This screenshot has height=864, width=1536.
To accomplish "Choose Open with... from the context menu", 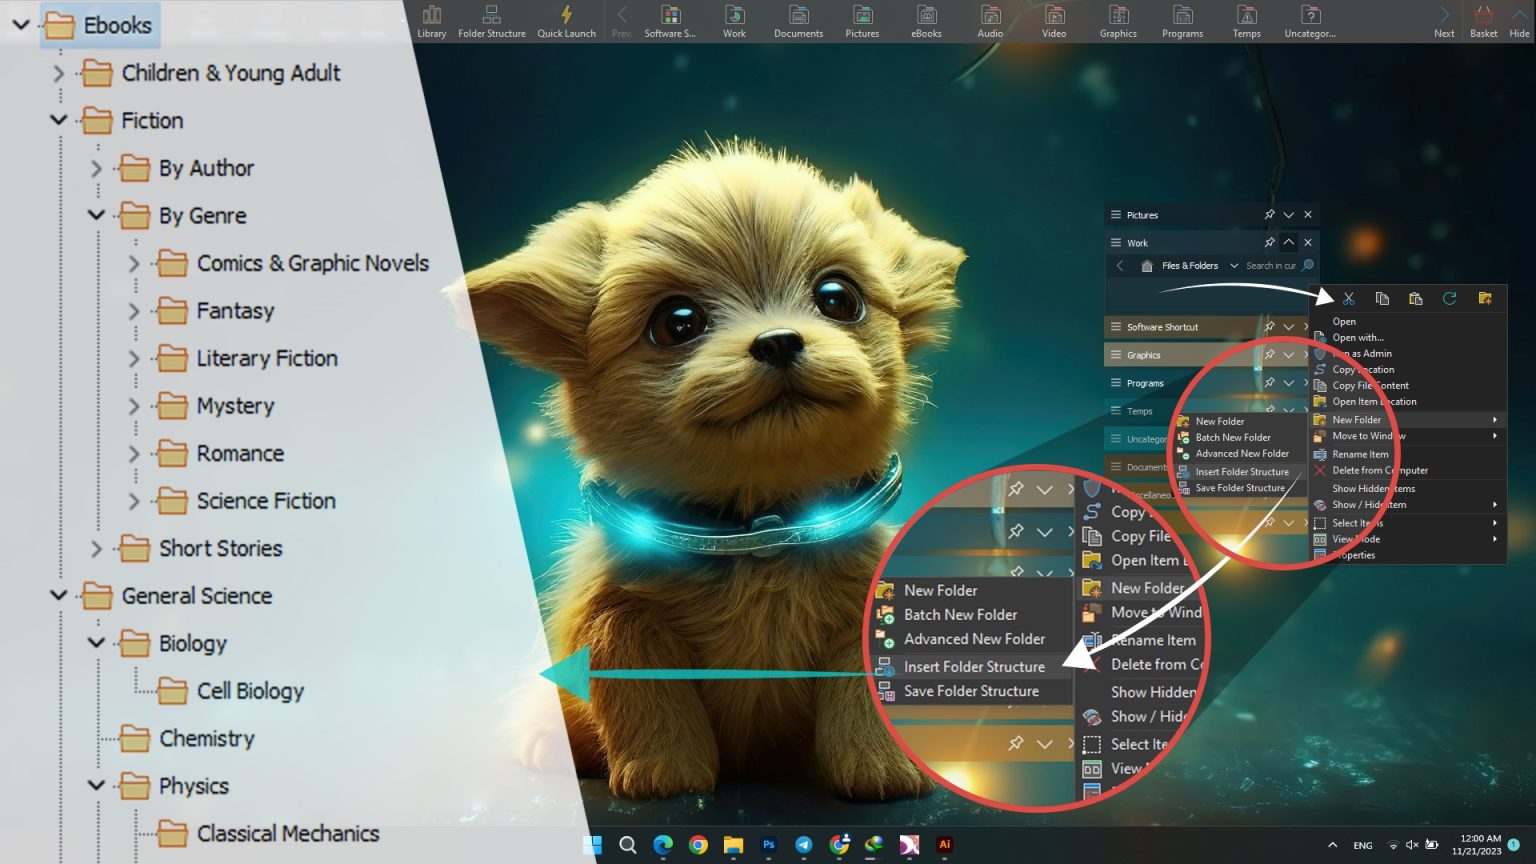I will tap(1357, 338).
